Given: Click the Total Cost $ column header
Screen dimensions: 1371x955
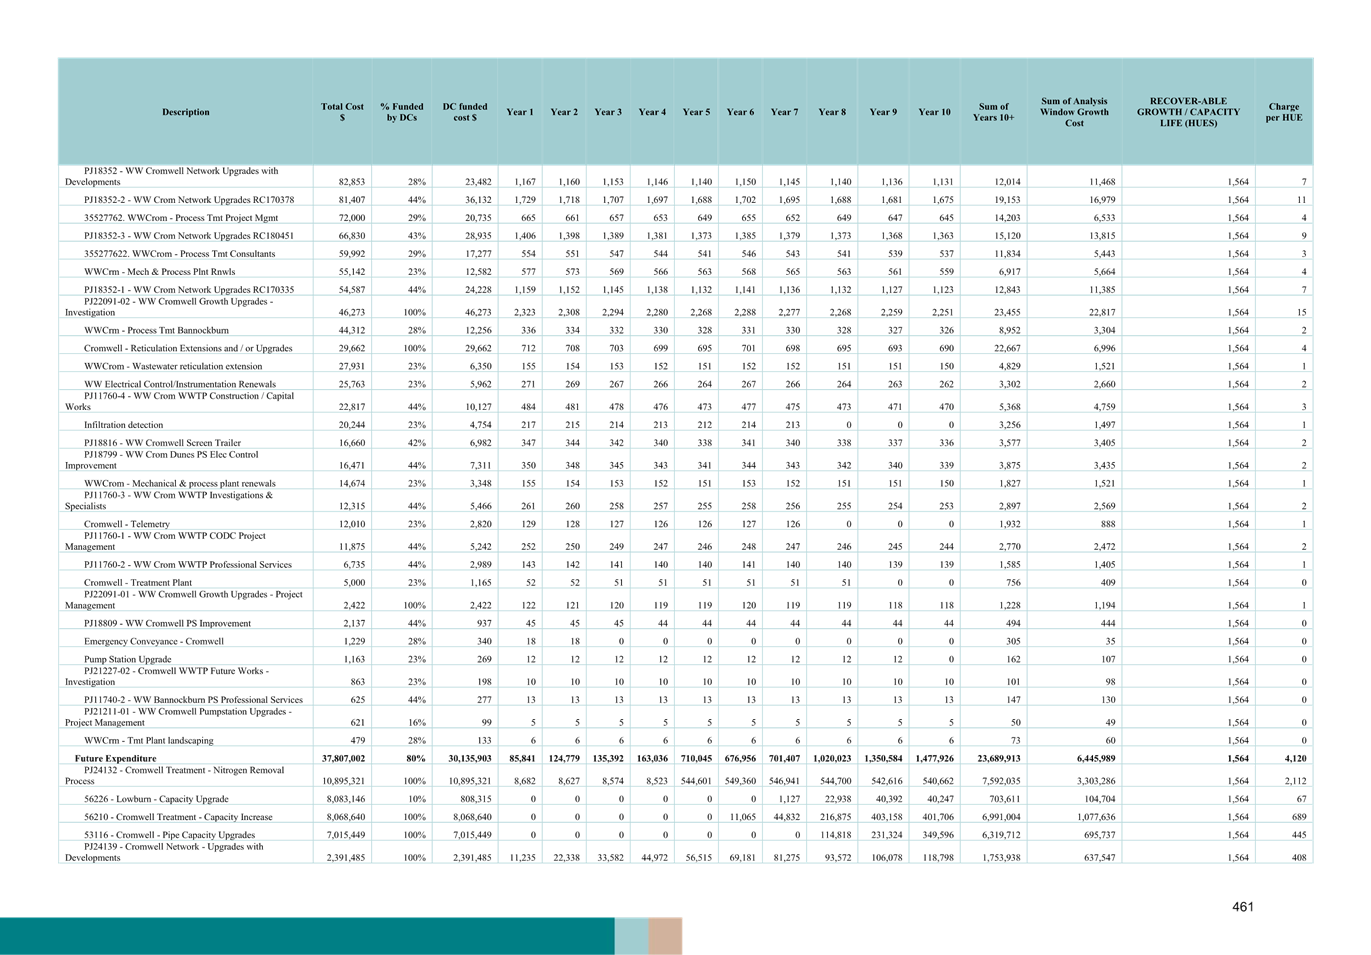Looking at the screenshot, I should (342, 112).
